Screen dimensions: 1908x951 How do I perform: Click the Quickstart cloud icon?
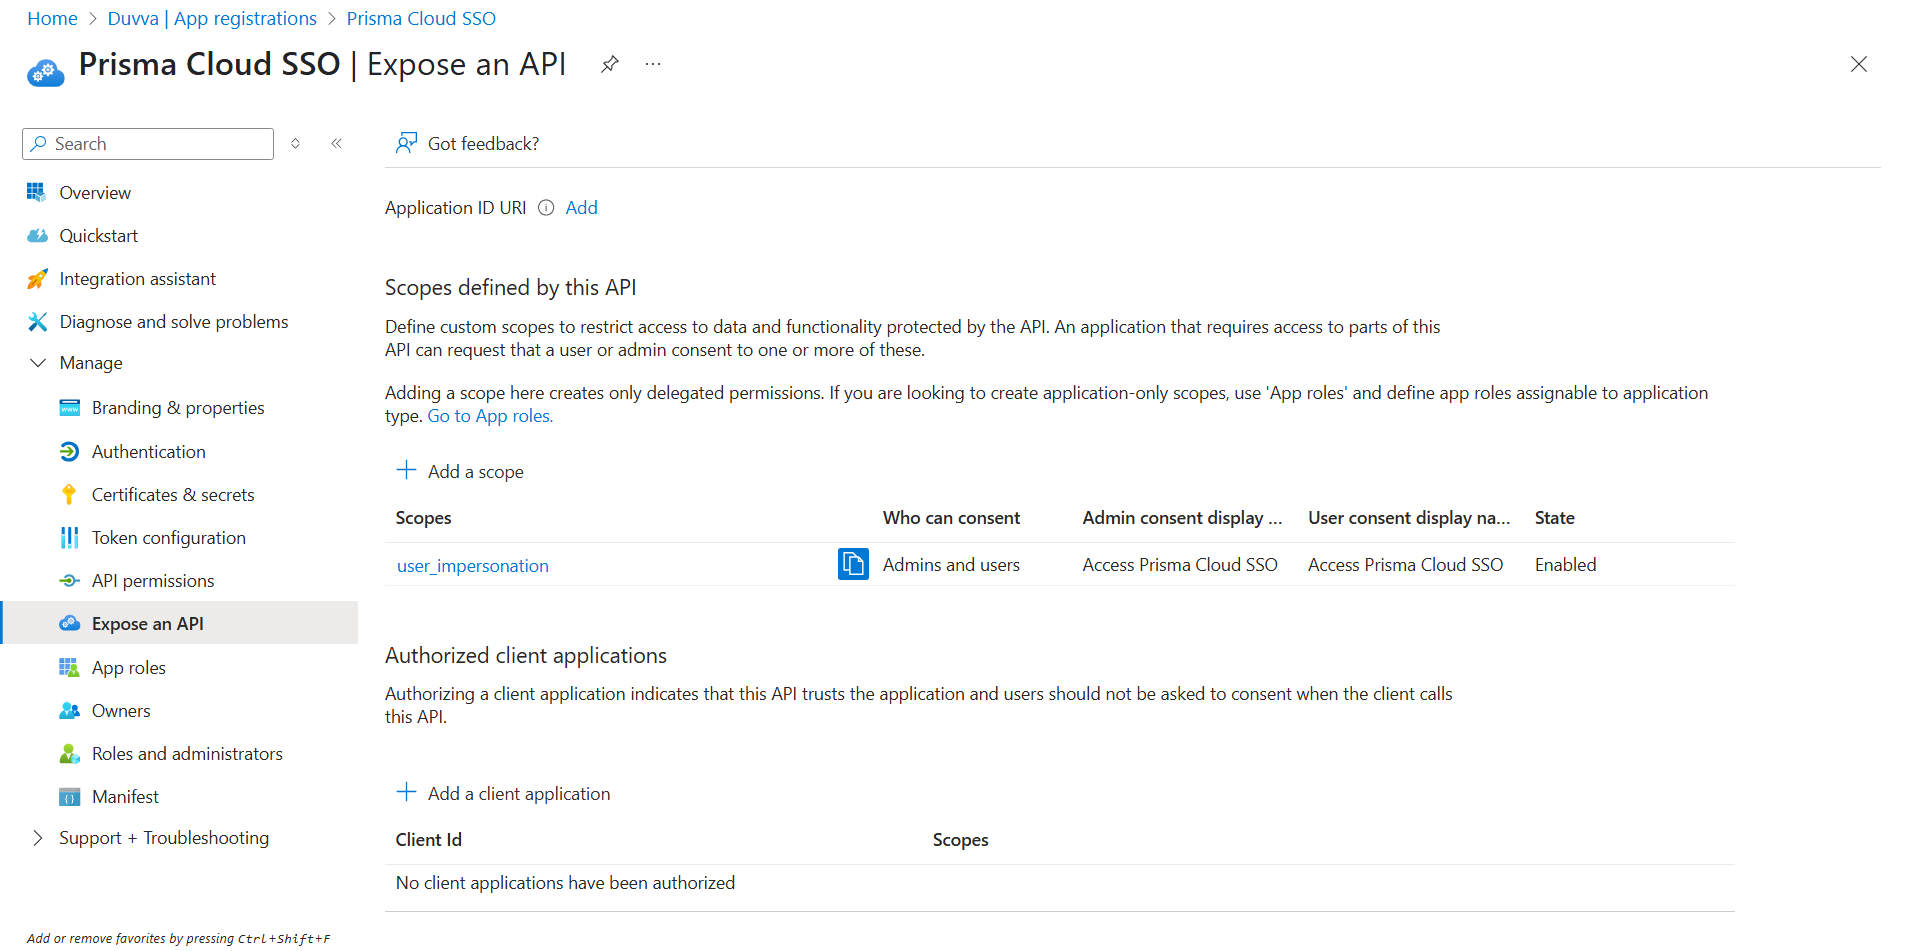click(x=37, y=236)
